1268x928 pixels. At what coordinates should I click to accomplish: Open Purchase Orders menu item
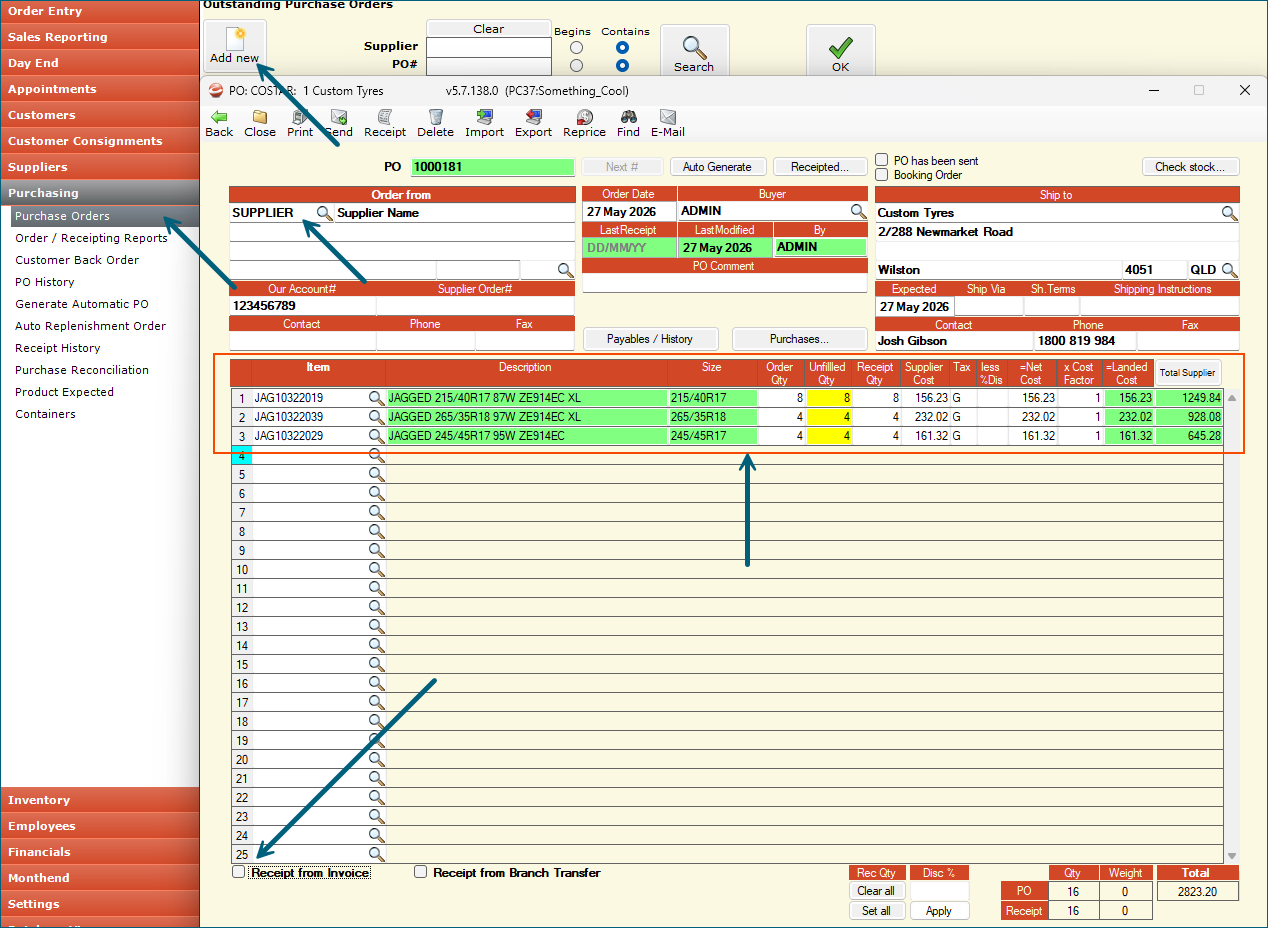[x=105, y=216]
